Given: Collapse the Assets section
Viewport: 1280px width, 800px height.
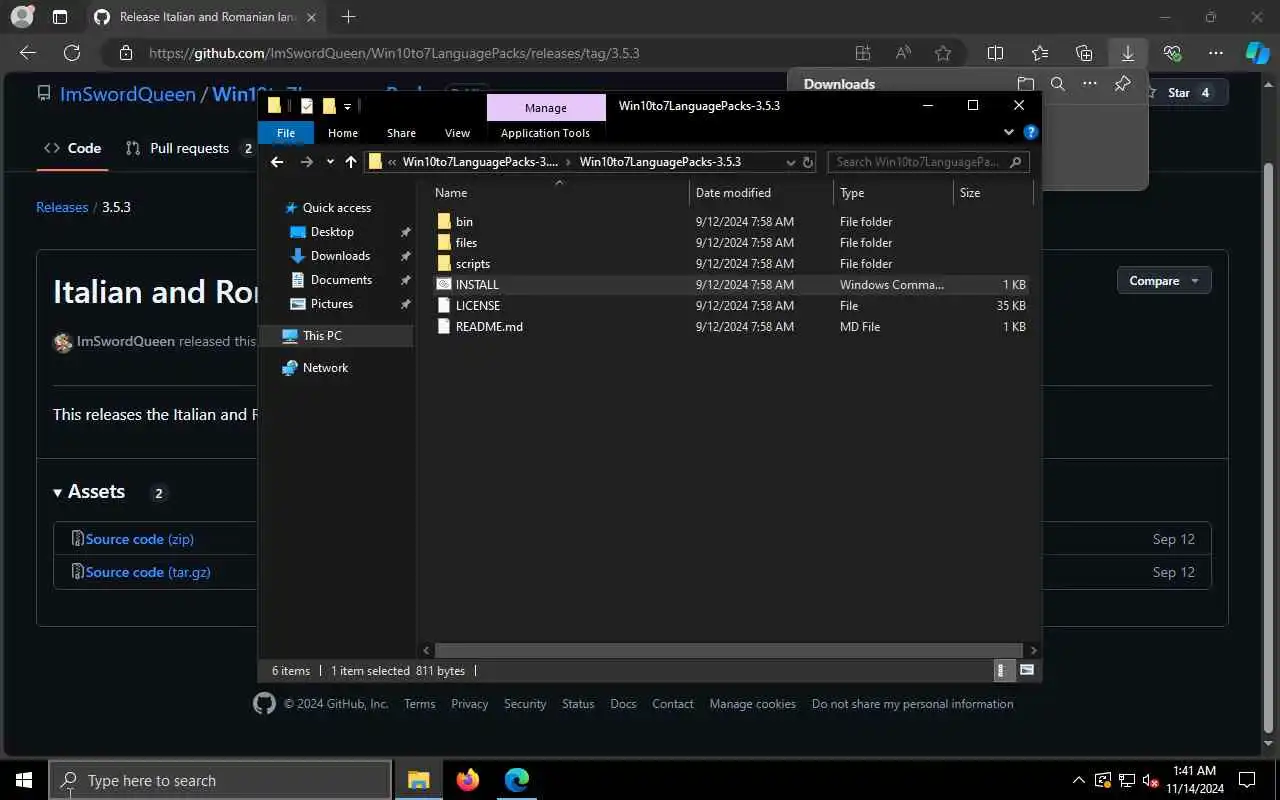Looking at the screenshot, I should click(x=89, y=492).
